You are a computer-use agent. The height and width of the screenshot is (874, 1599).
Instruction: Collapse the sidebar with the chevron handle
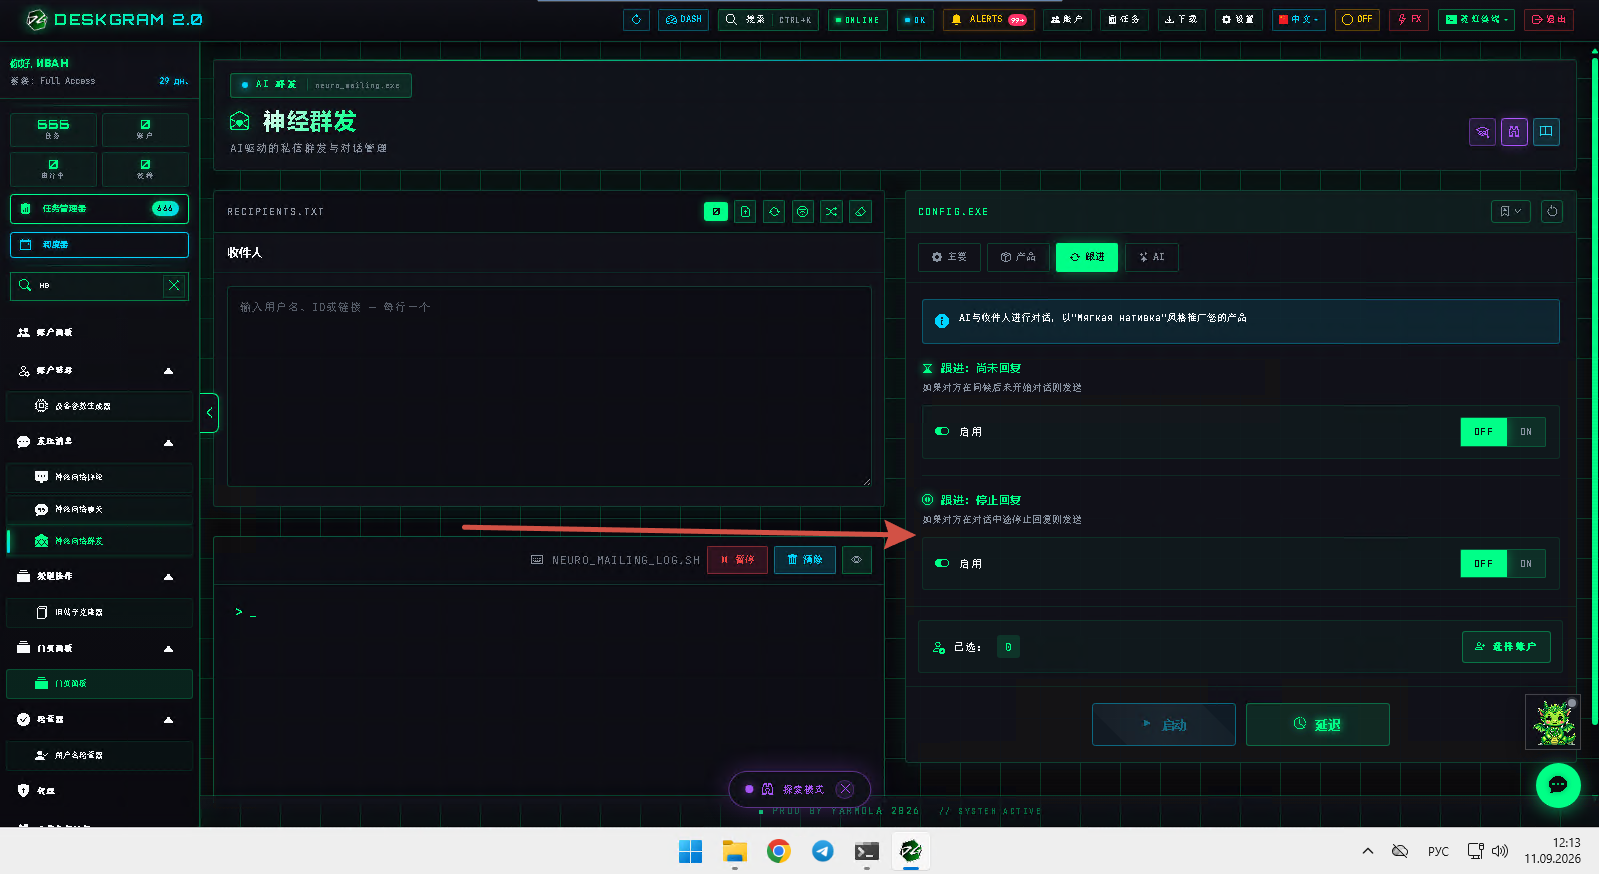209,412
